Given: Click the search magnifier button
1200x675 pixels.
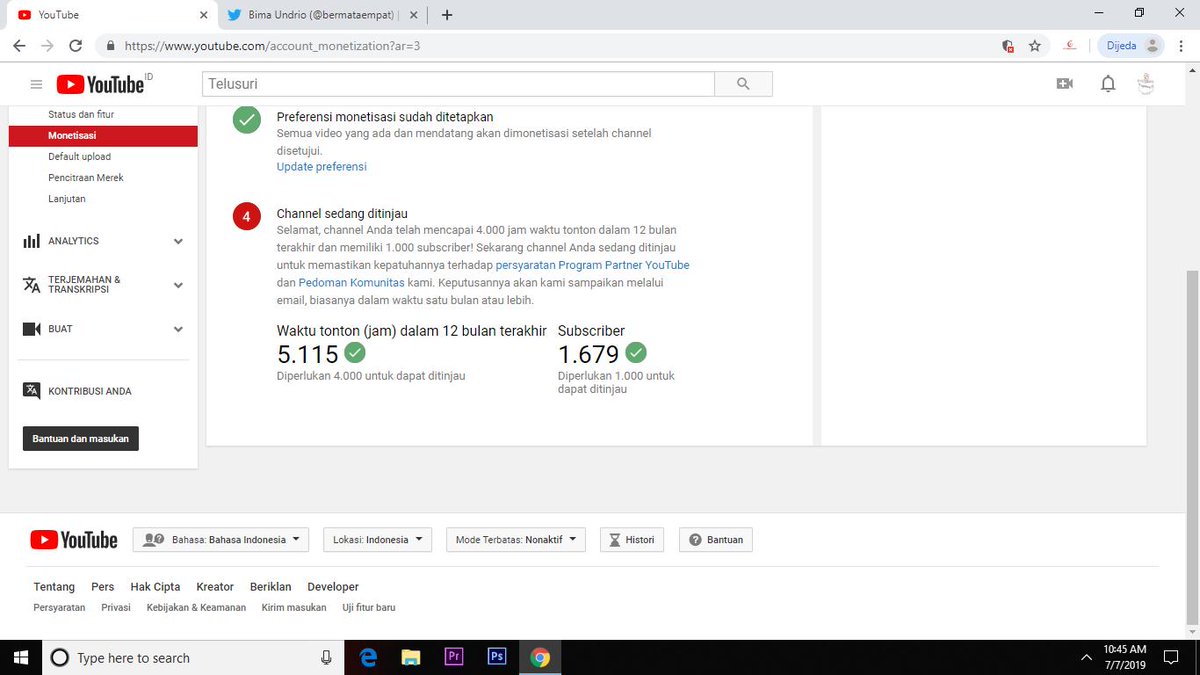Looking at the screenshot, I should click(743, 84).
